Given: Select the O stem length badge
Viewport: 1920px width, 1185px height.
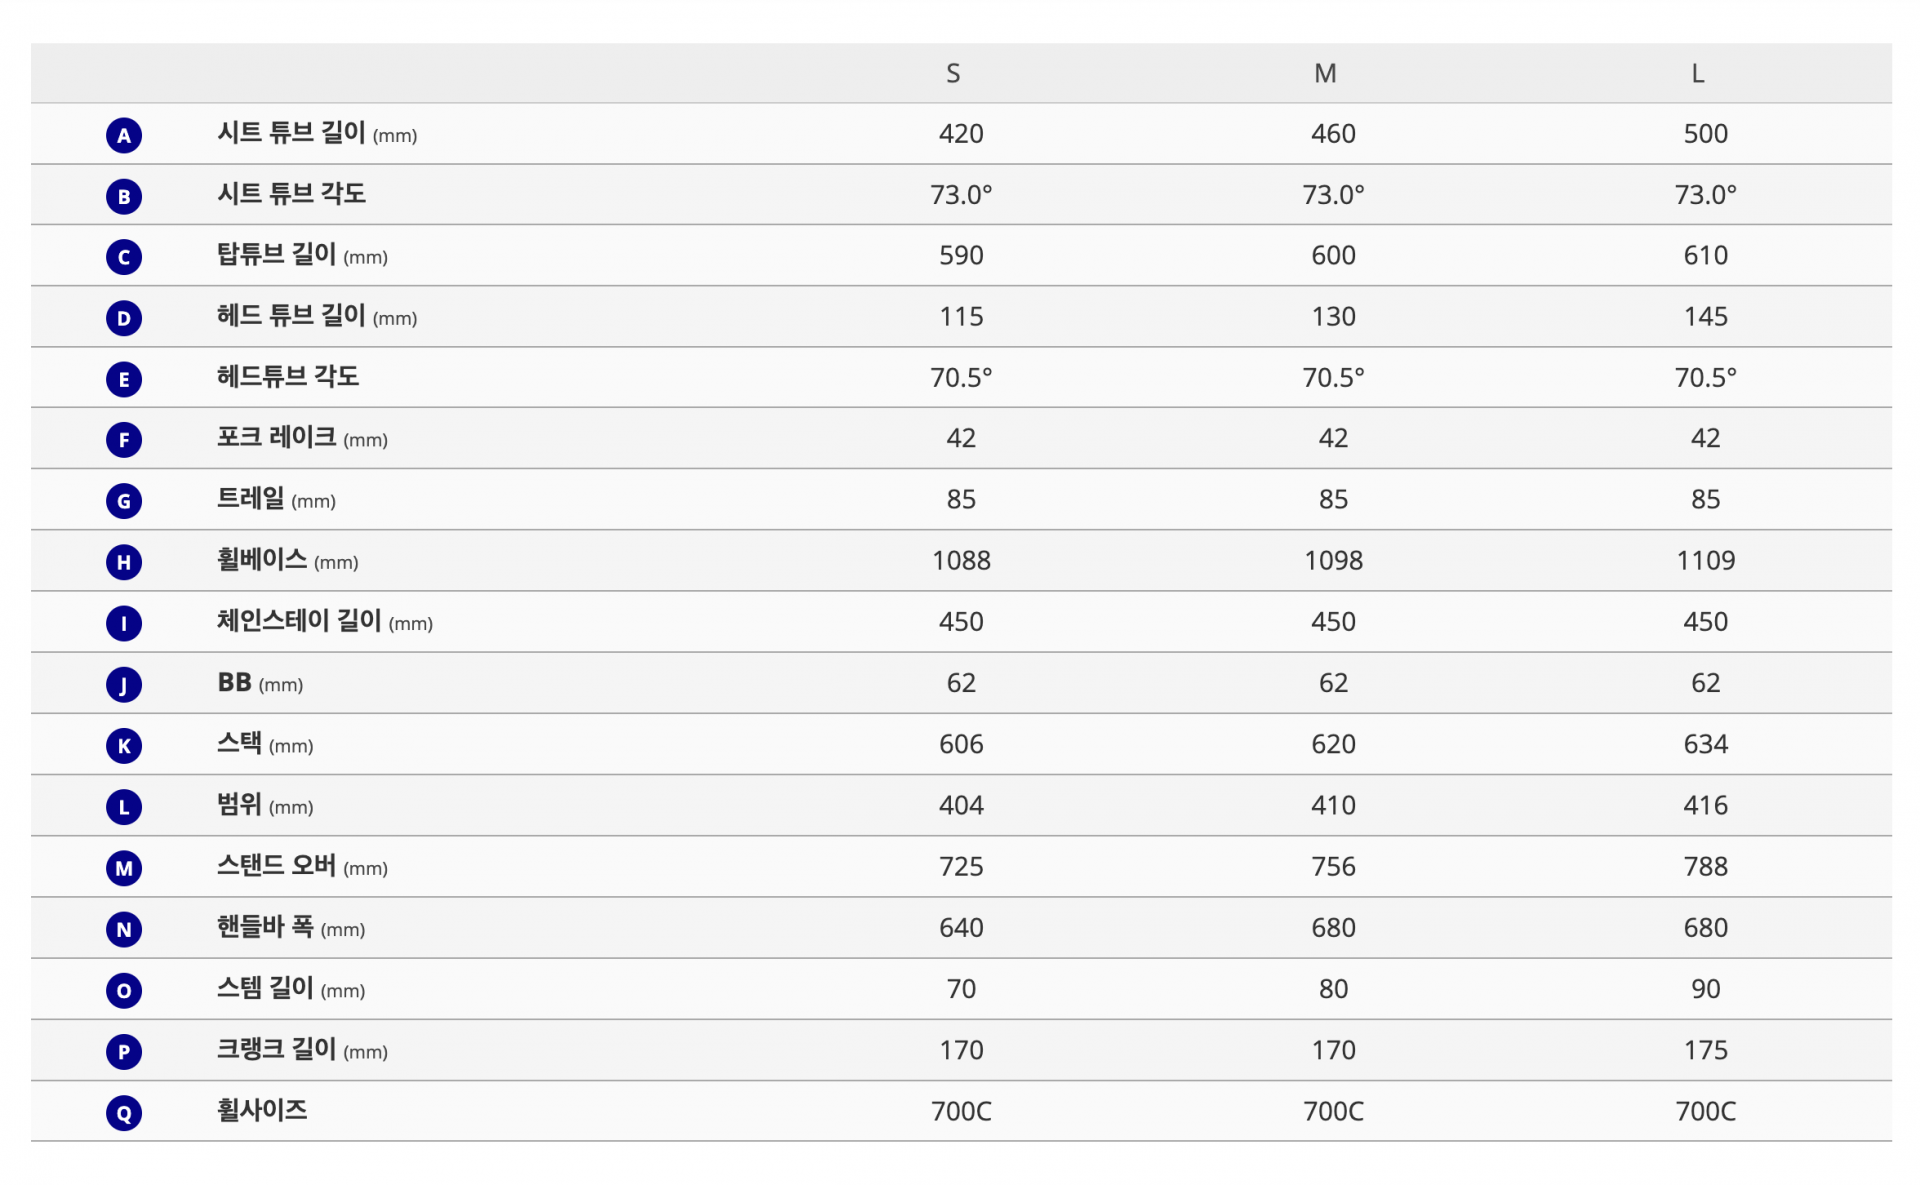Looking at the screenshot, I should click(124, 990).
